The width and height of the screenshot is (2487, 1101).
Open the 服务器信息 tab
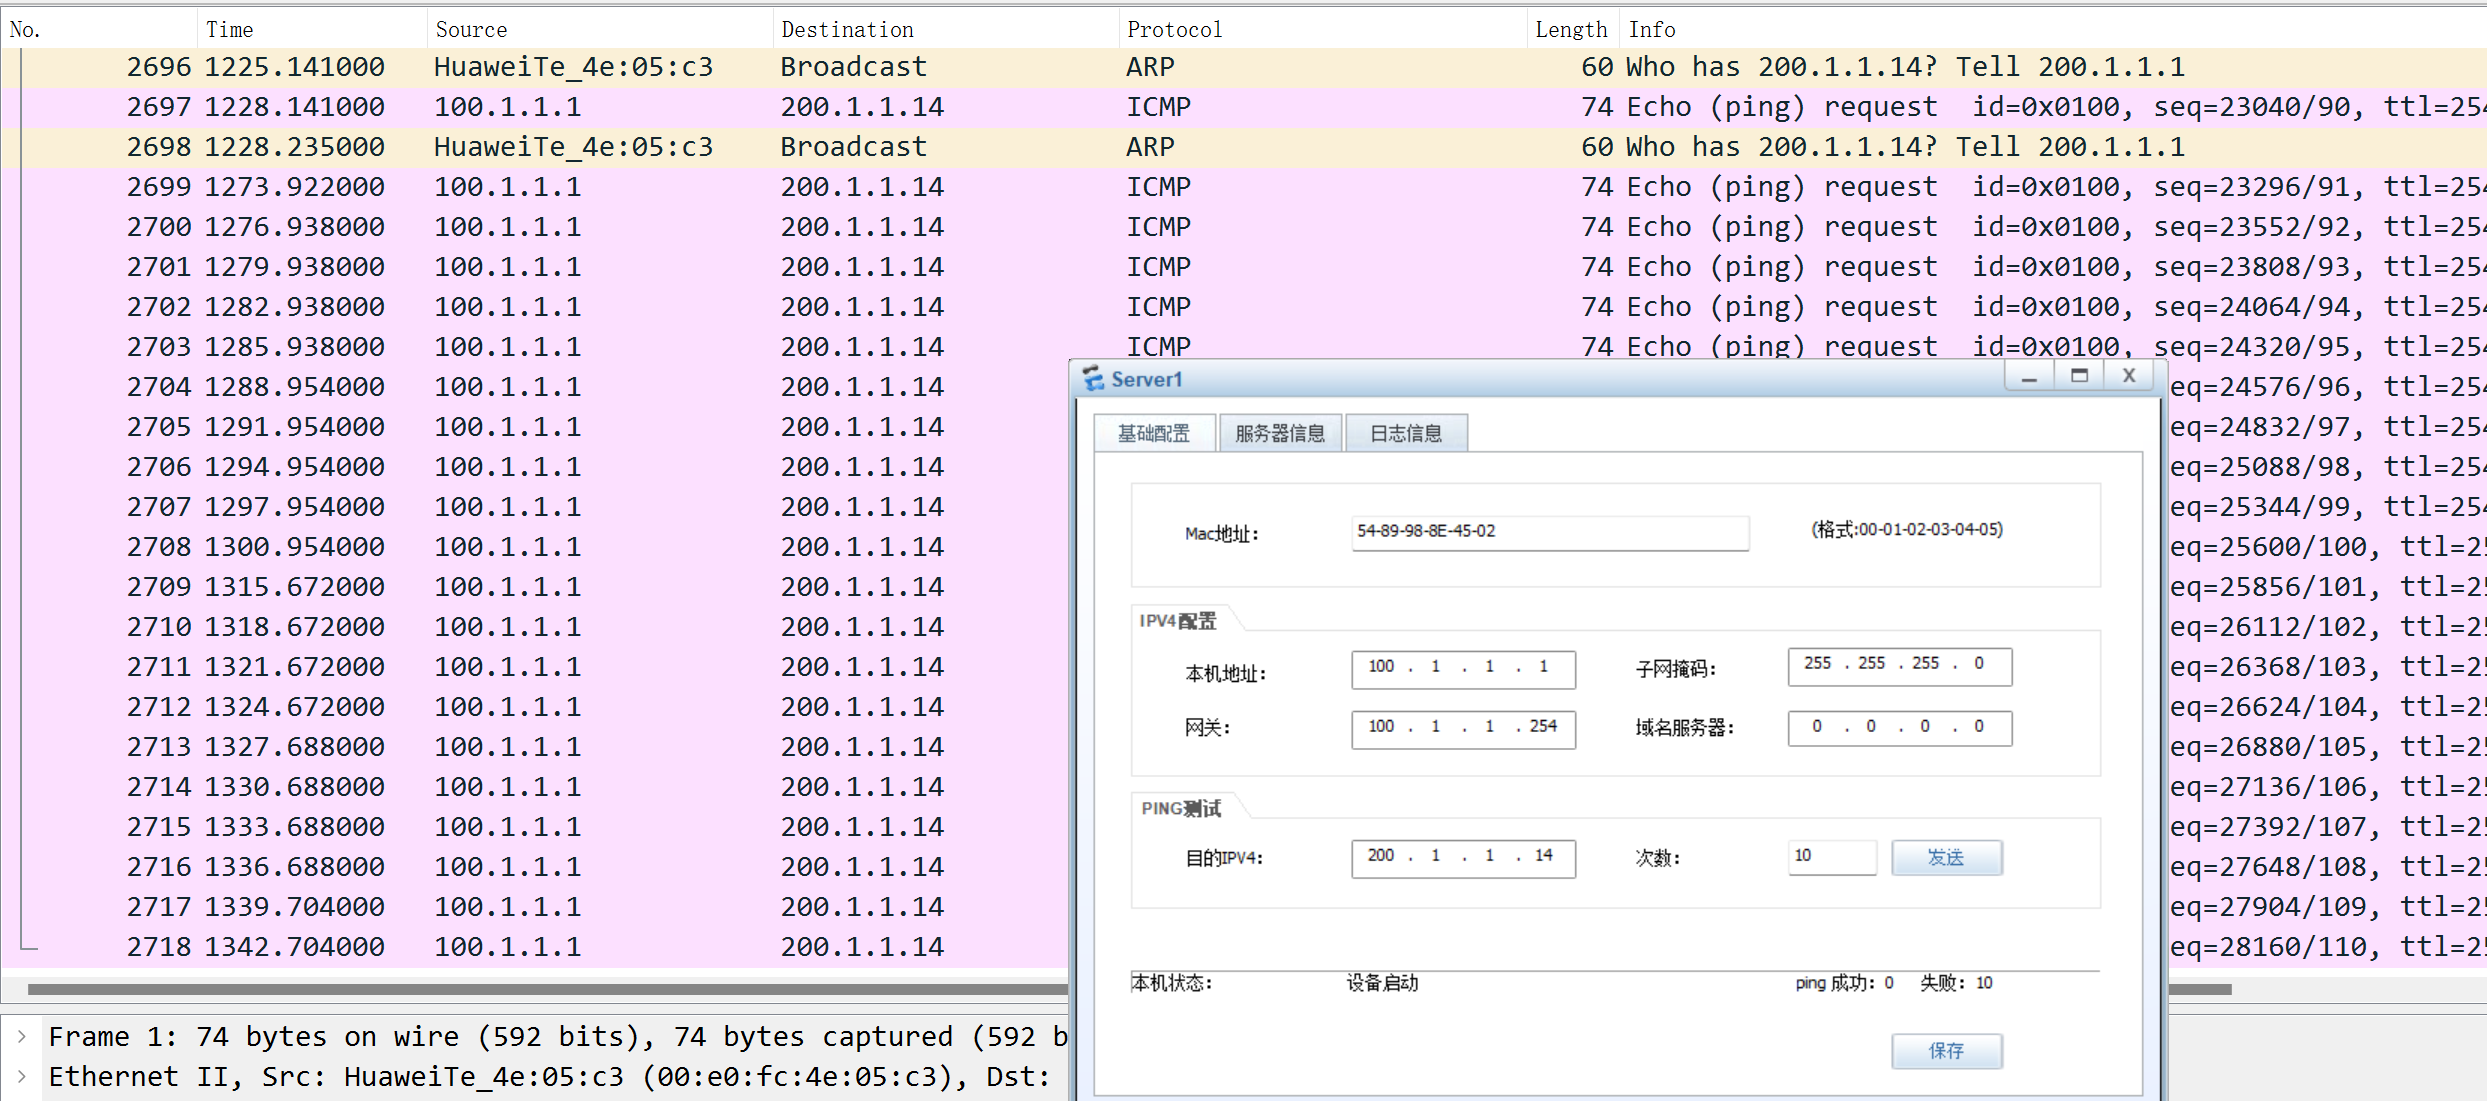pyautogui.click(x=1280, y=433)
